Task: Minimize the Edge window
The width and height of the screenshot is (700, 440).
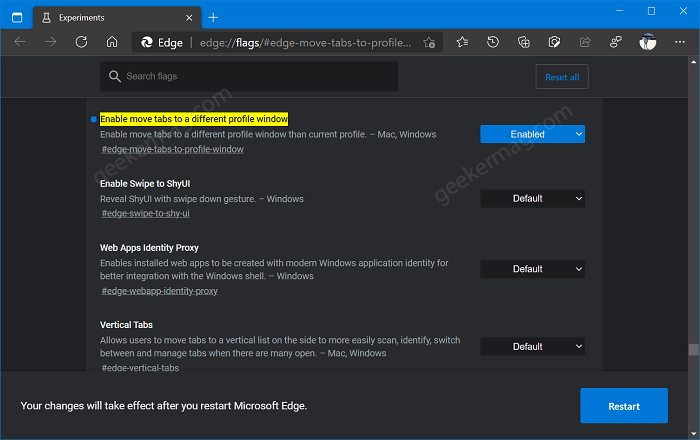Action: click(x=620, y=11)
